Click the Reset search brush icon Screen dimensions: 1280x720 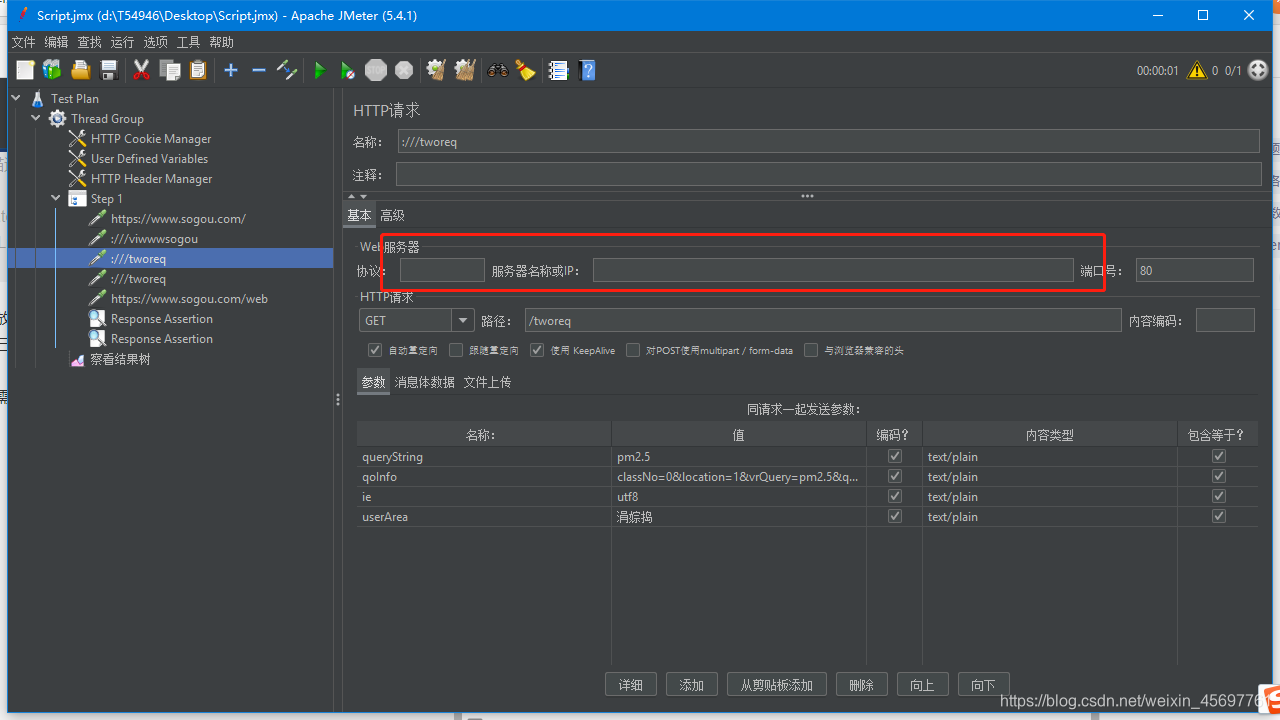click(x=525, y=70)
